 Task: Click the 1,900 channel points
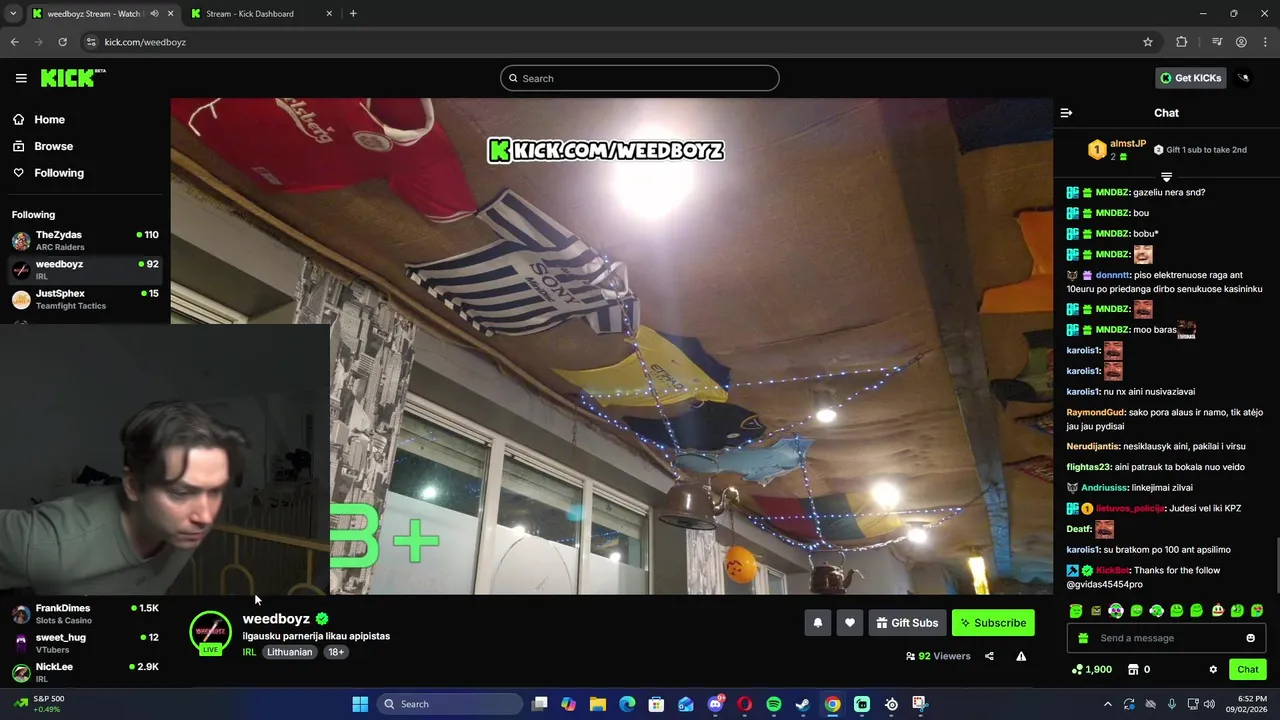1091,670
